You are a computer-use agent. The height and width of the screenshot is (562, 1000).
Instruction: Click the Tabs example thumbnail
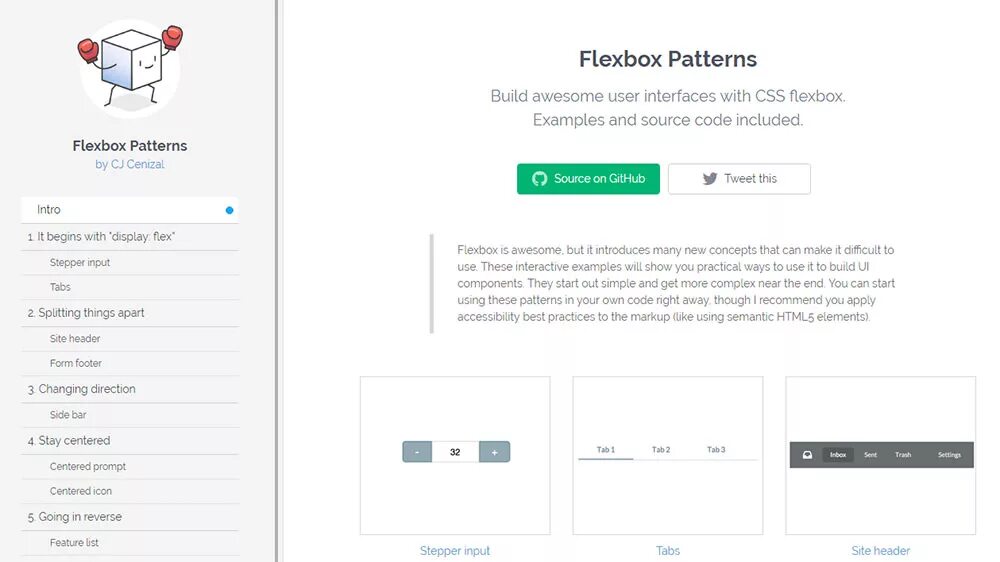668,455
